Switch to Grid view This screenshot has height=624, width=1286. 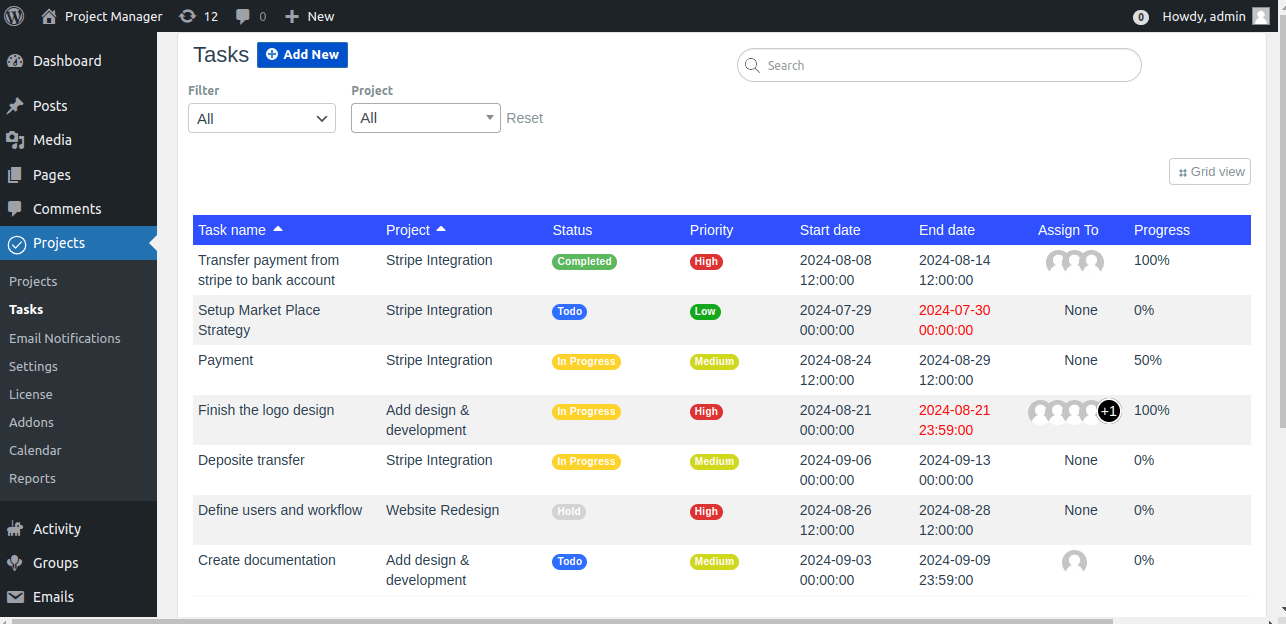(1210, 172)
